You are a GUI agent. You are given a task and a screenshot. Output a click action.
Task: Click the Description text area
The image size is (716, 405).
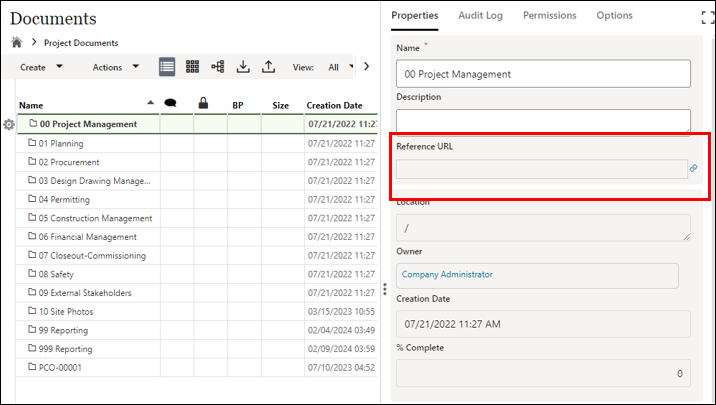pos(543,122)
